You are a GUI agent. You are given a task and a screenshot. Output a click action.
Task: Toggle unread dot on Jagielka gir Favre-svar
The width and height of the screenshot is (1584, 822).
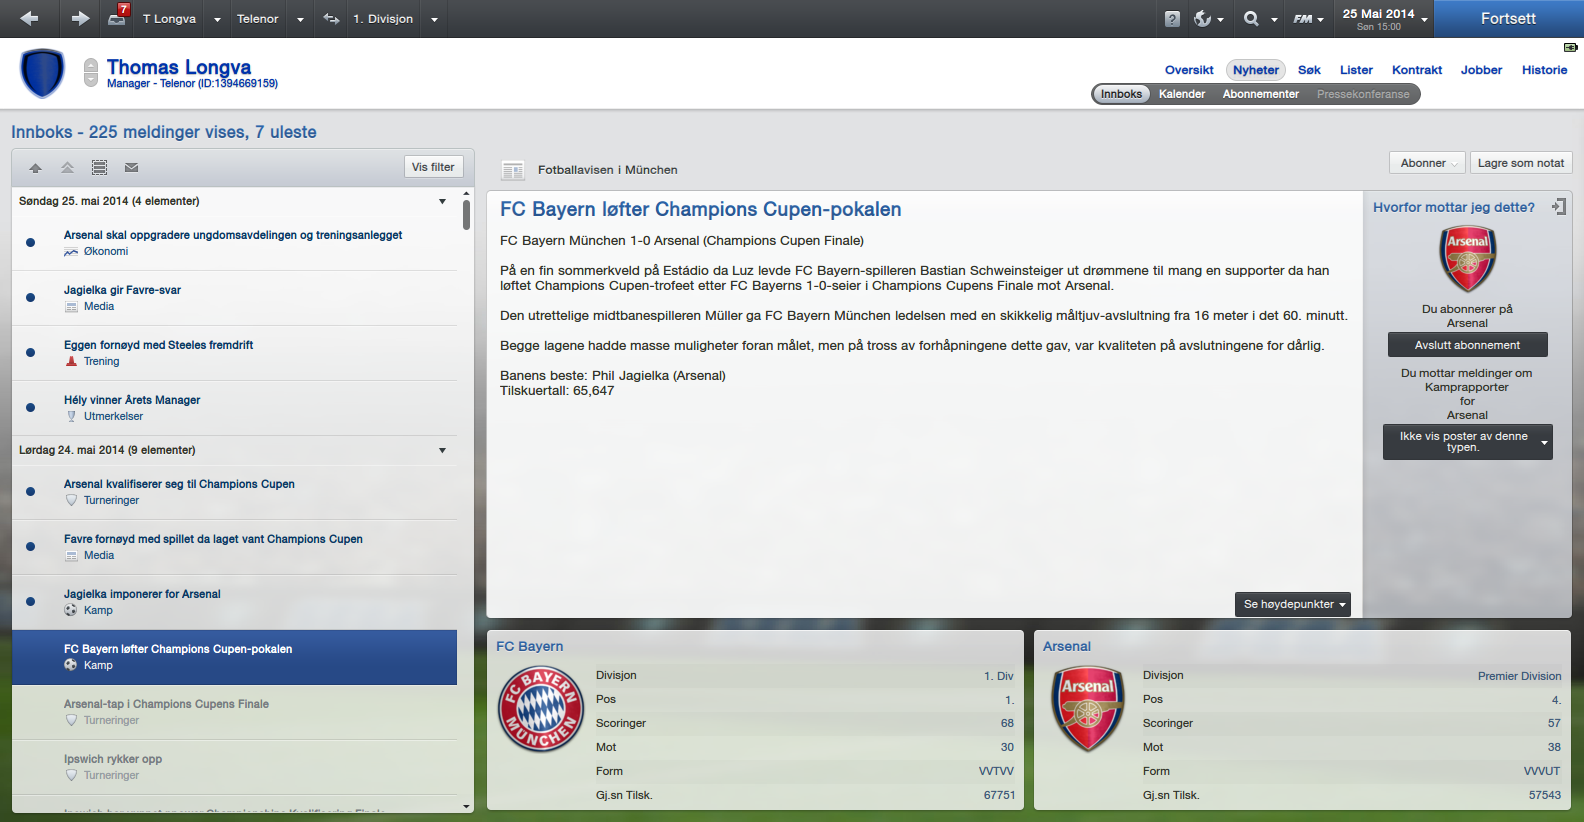pos(30,297)
